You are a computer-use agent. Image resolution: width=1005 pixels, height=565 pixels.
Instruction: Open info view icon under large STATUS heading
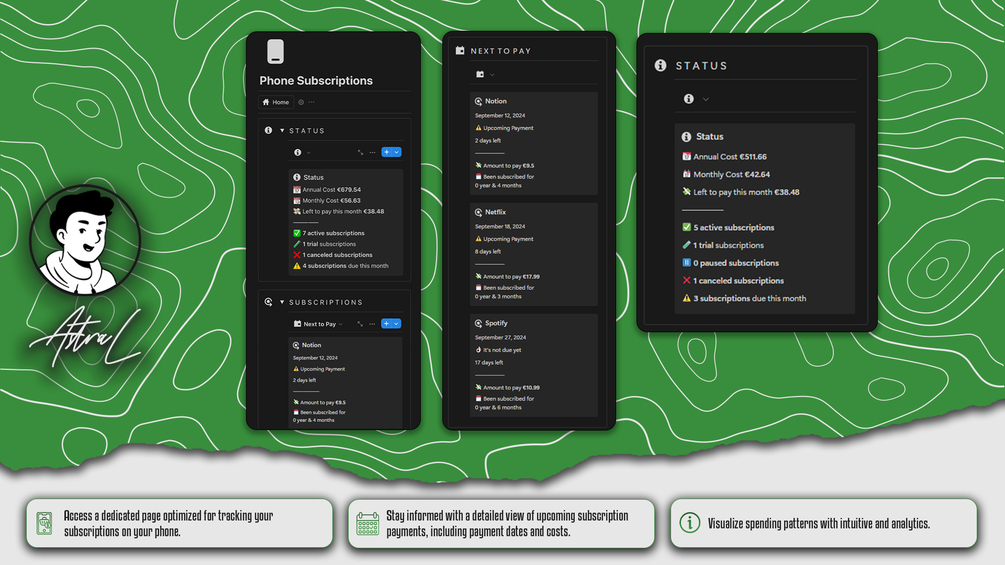click(688, 99)
